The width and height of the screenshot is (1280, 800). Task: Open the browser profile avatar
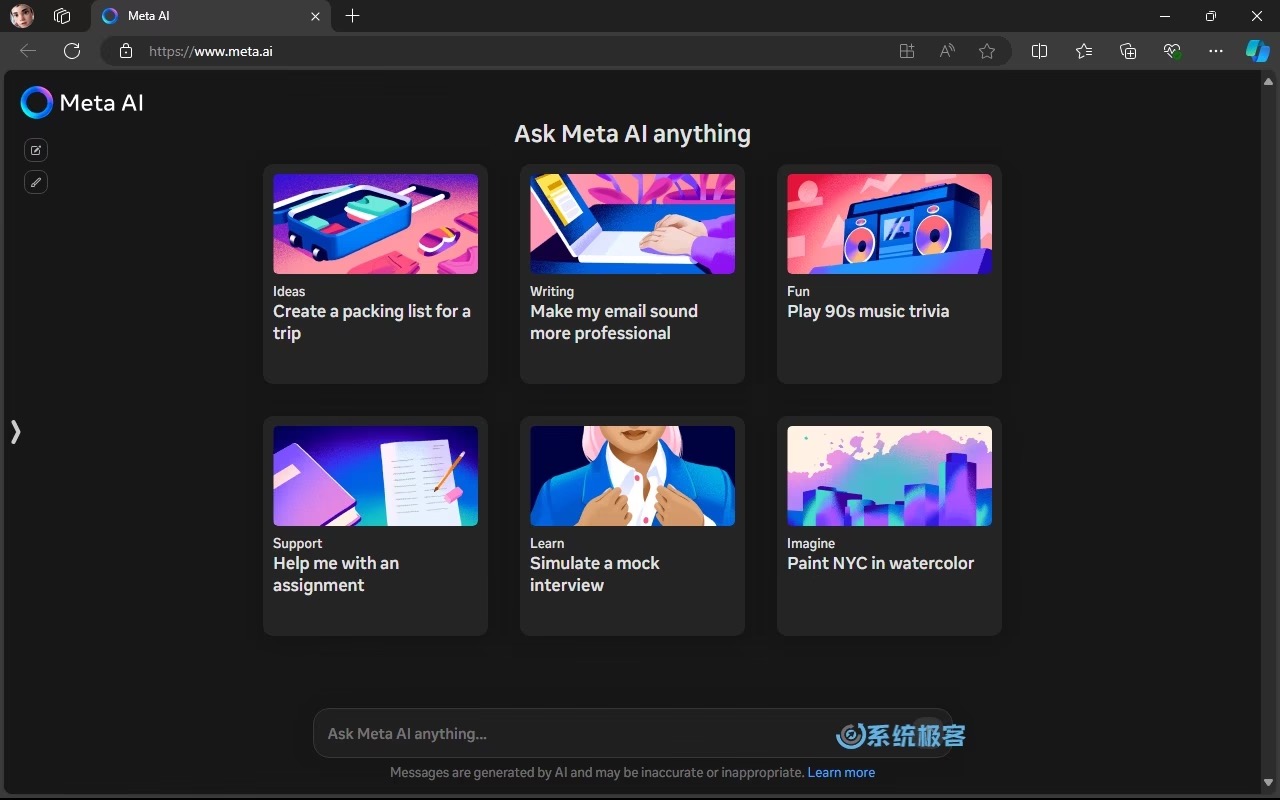click(22, 16)
